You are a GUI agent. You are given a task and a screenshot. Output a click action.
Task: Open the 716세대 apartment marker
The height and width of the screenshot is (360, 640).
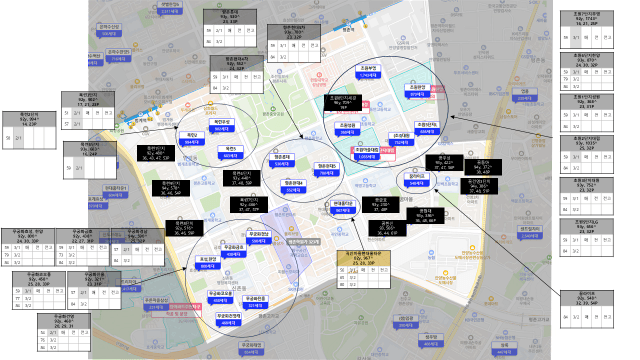pyautogui.click(x=118, y=55)
